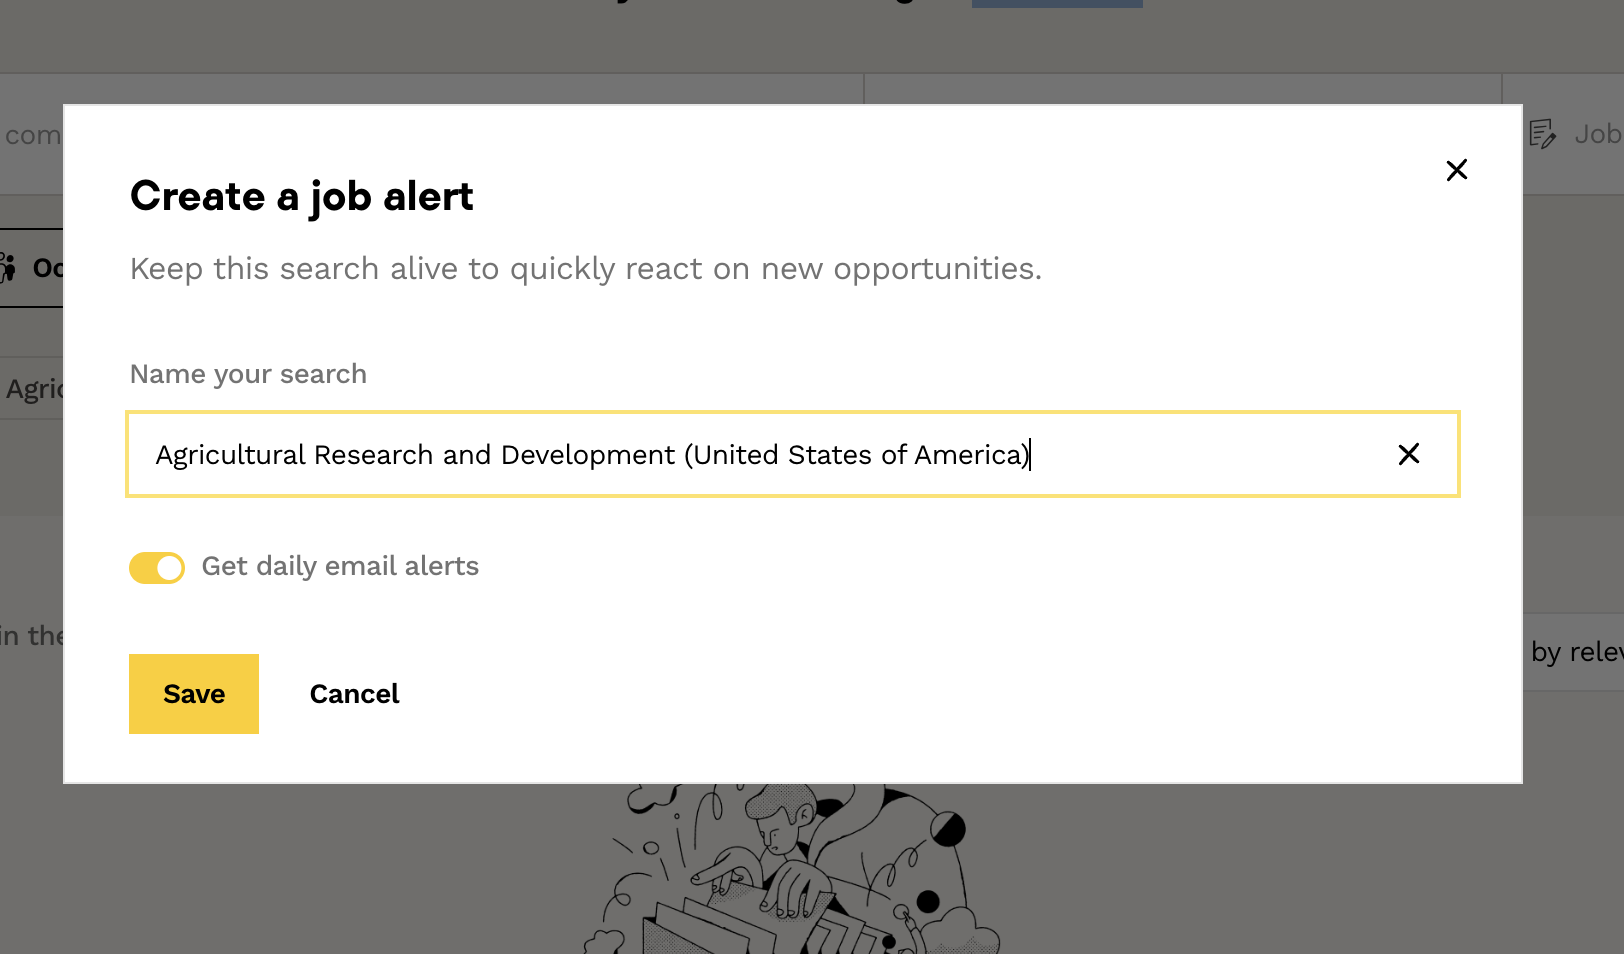Cancel the job alert creation

coord(354,694)
